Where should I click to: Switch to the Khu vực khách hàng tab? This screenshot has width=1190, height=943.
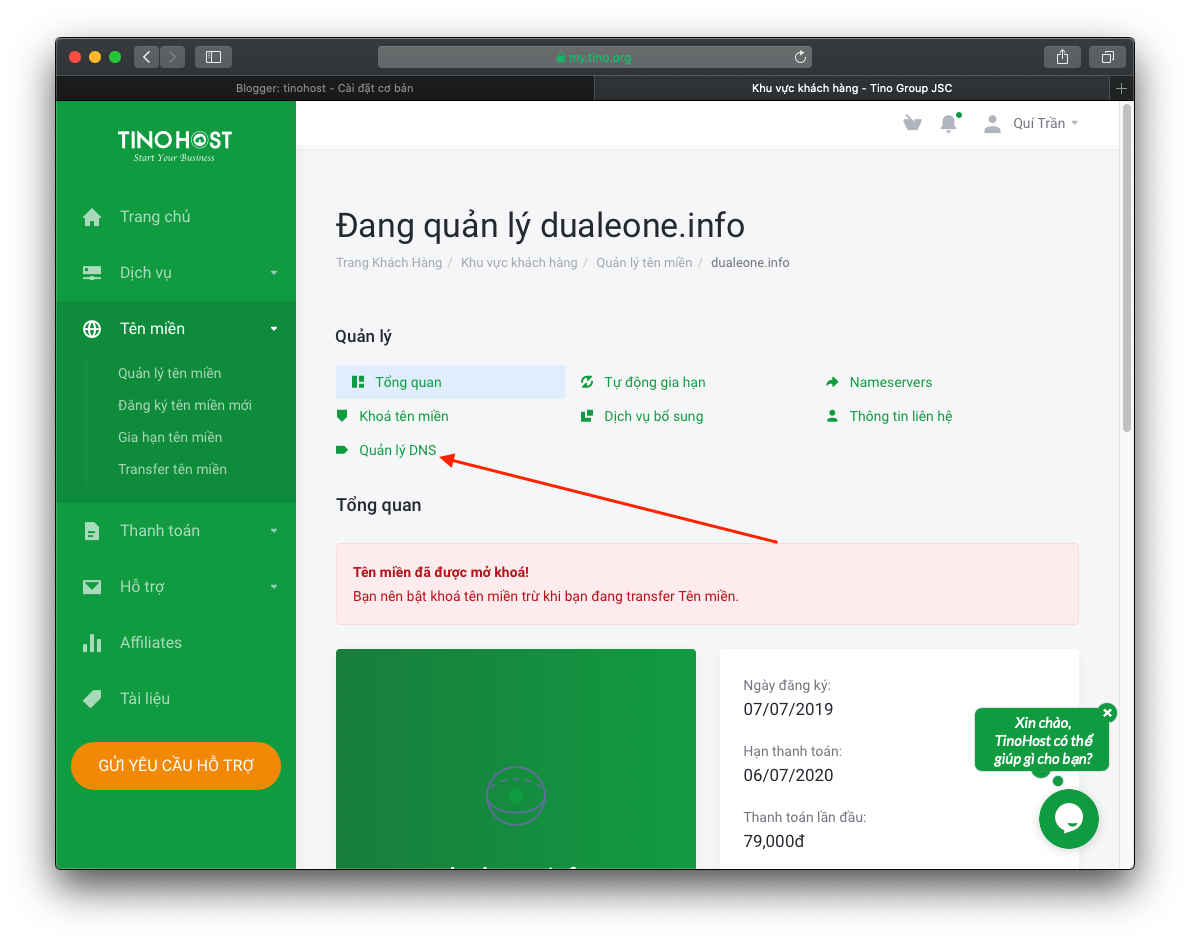(x=852, y=88)
